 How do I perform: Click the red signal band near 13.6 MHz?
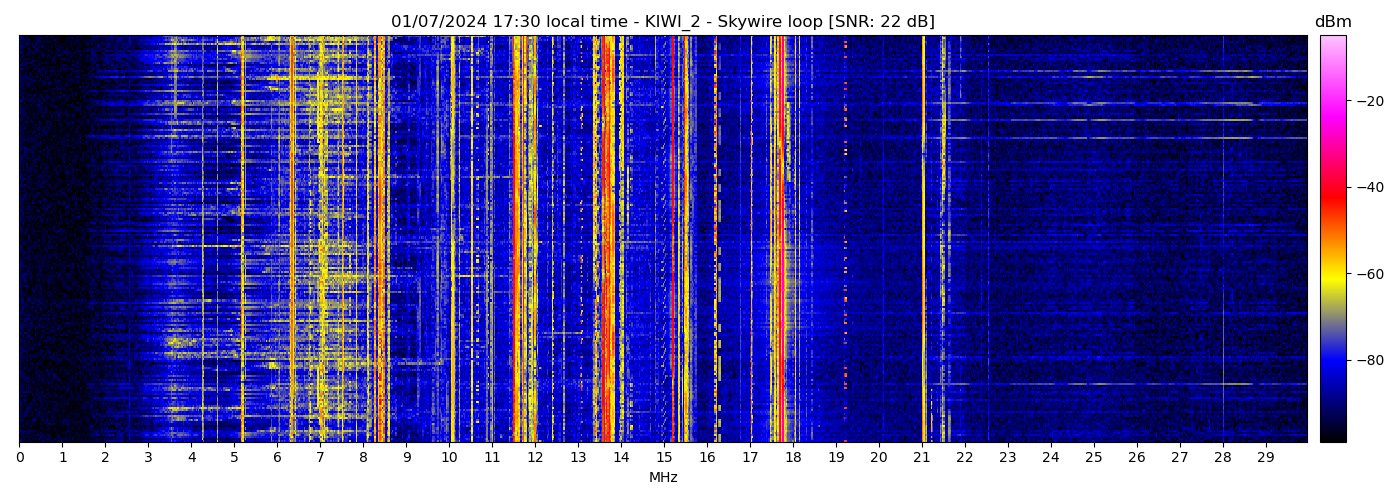[605, 240]
